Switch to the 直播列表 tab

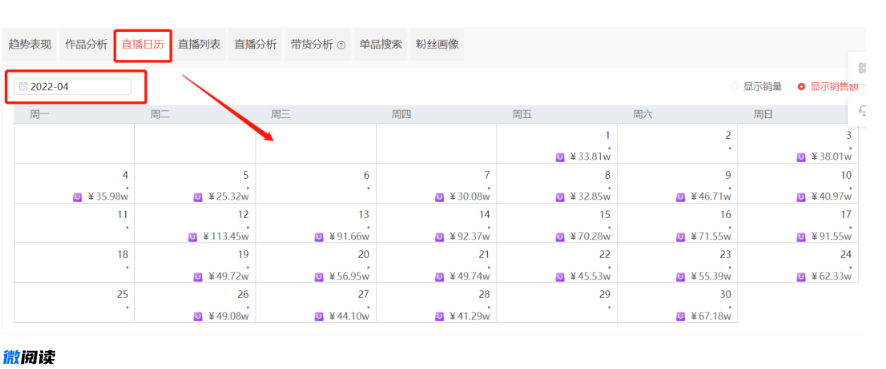pyautogui.click(x=199, y=45)
